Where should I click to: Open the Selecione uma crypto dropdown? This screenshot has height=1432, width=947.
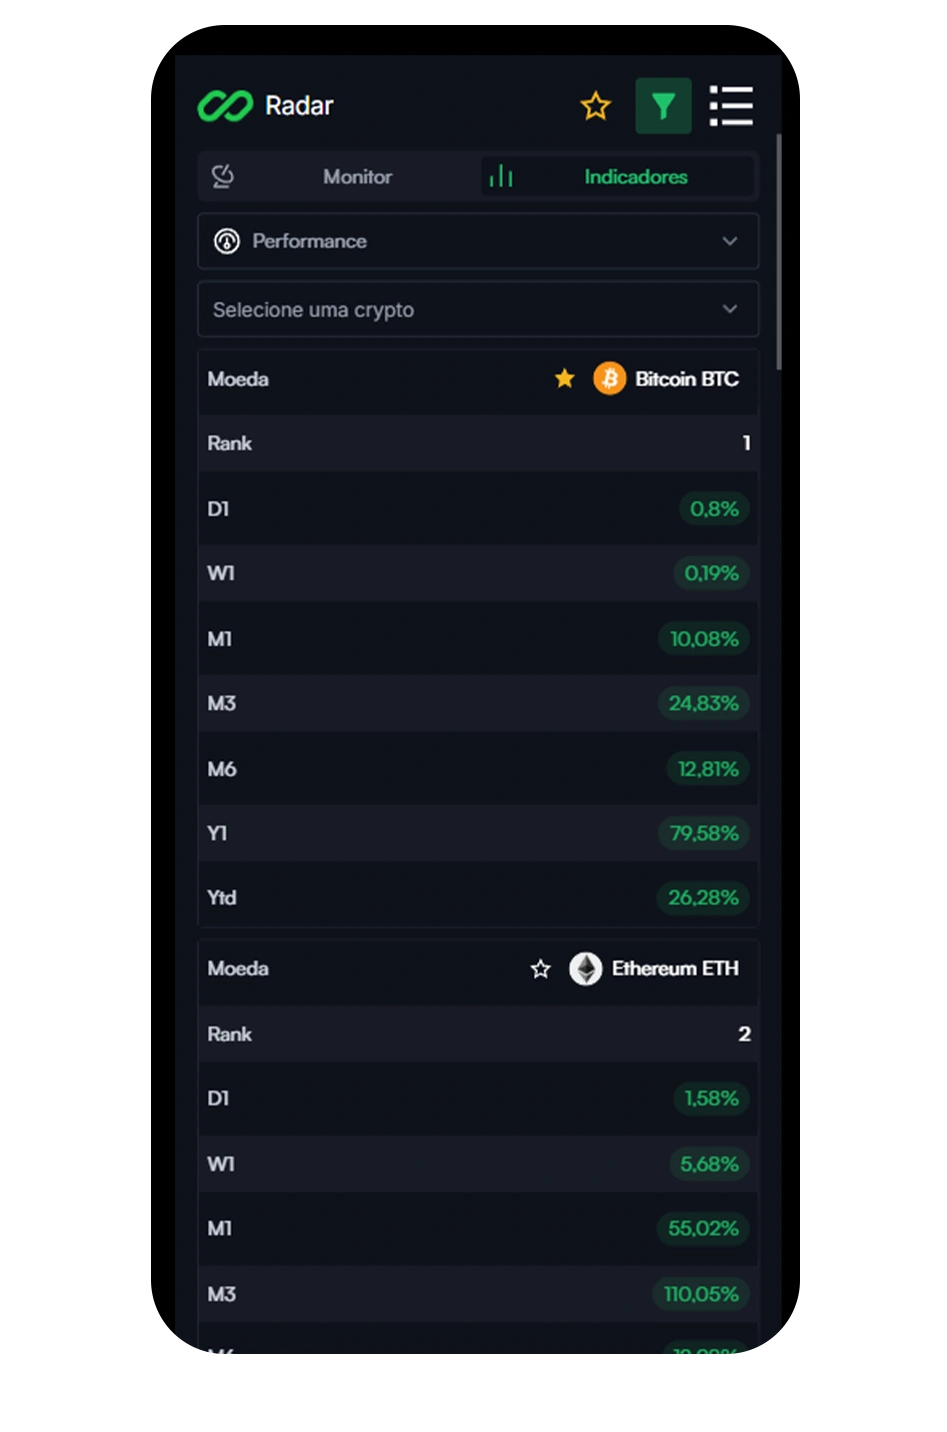[478, 309]
